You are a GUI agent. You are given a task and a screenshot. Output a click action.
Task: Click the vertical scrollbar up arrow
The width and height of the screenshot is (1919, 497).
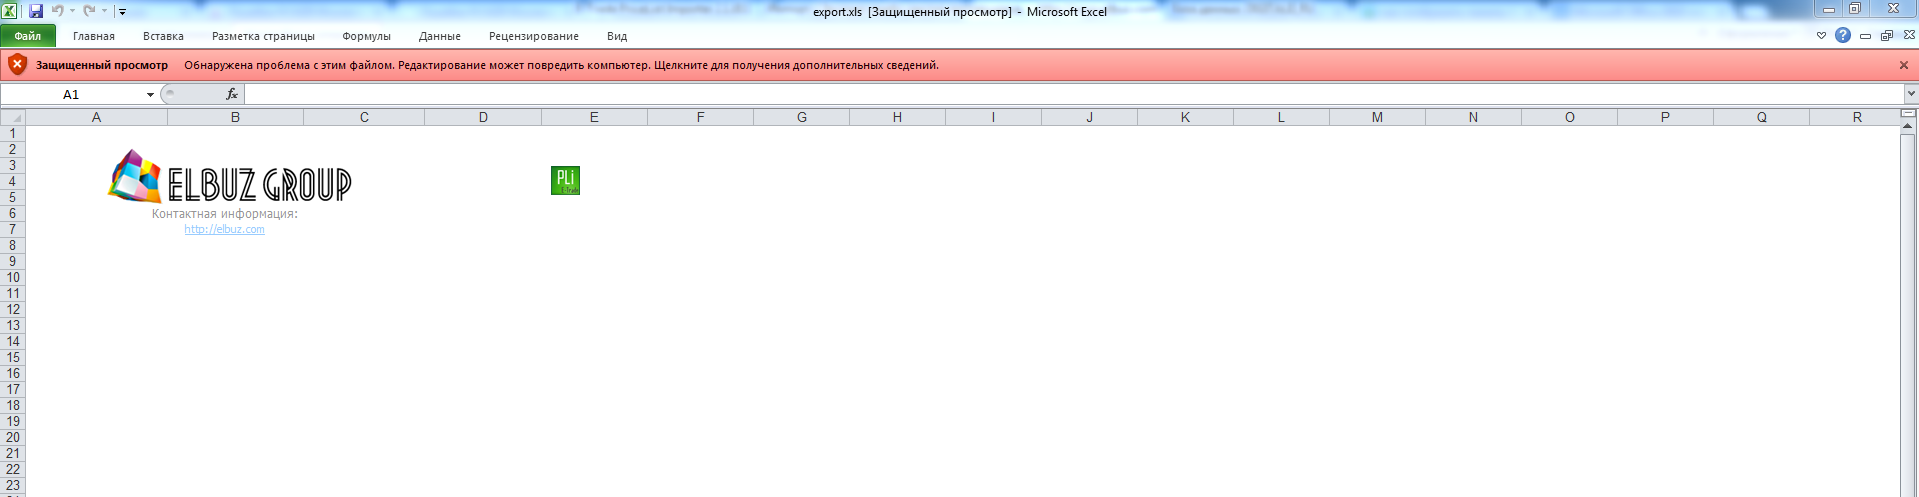pos(1908,126)
